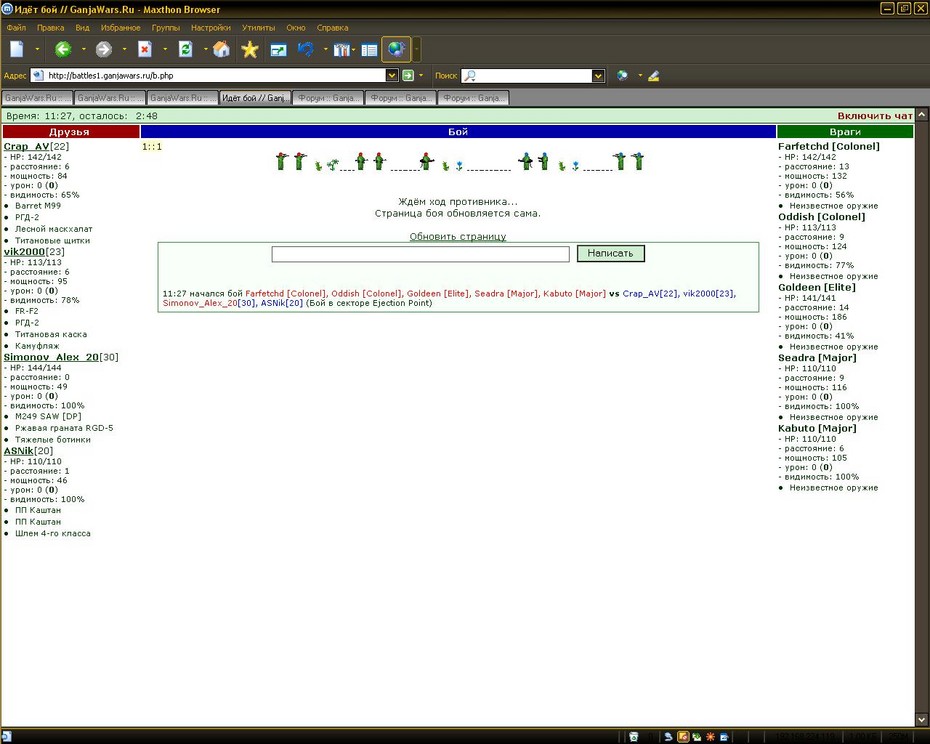Image resolution: width=930 pixels, height=744 pixels.
Task: Click the Написать button
Action: point(610,253)
